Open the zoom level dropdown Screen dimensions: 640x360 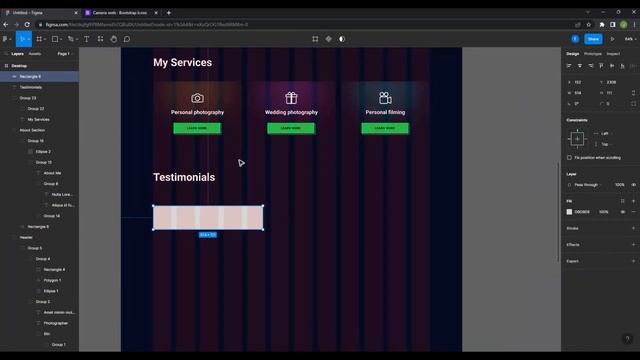(630, 39)
